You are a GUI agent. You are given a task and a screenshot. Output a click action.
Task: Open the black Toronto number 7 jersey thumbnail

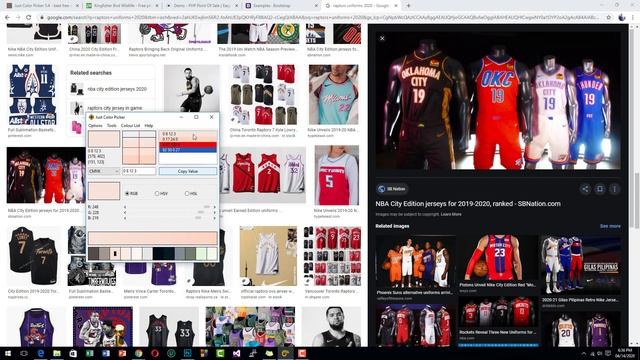point(34,256)
